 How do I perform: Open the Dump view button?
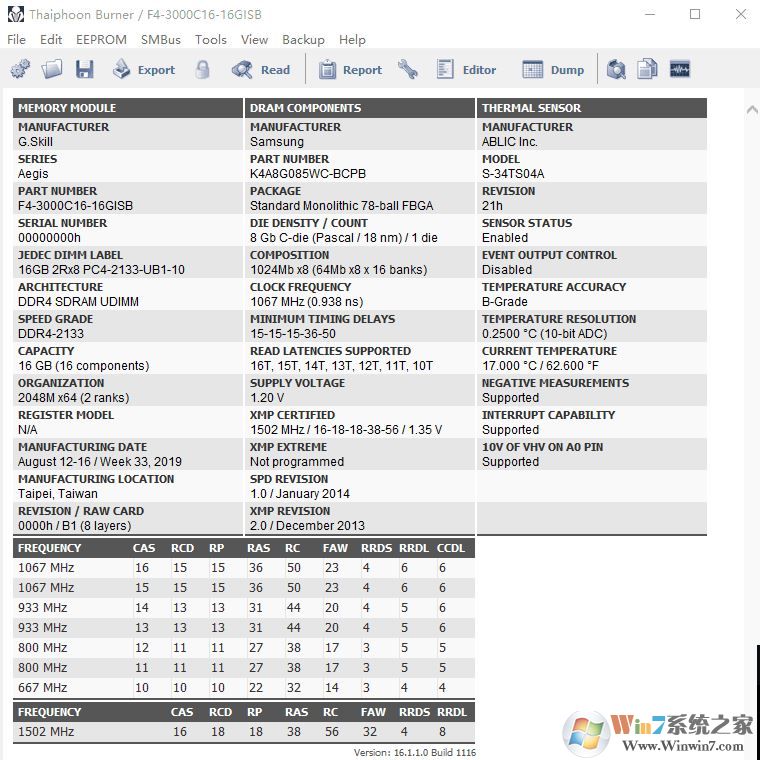pyautogui.click(x=553, y=70)
